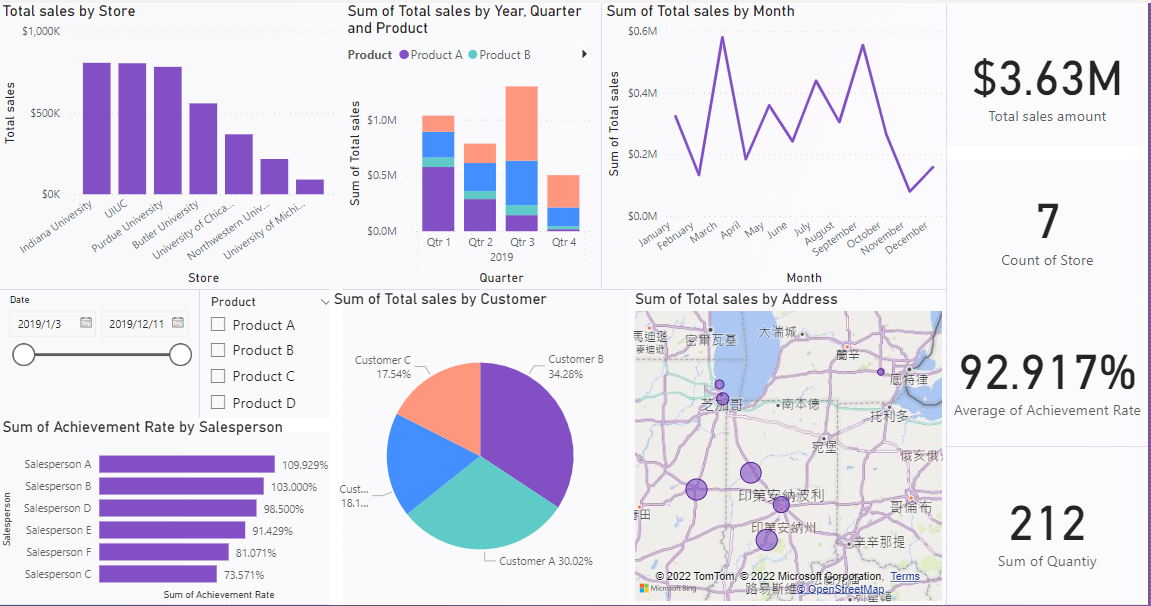
Task: Expand the Date slicer start date field
Action: pos(52,322)
